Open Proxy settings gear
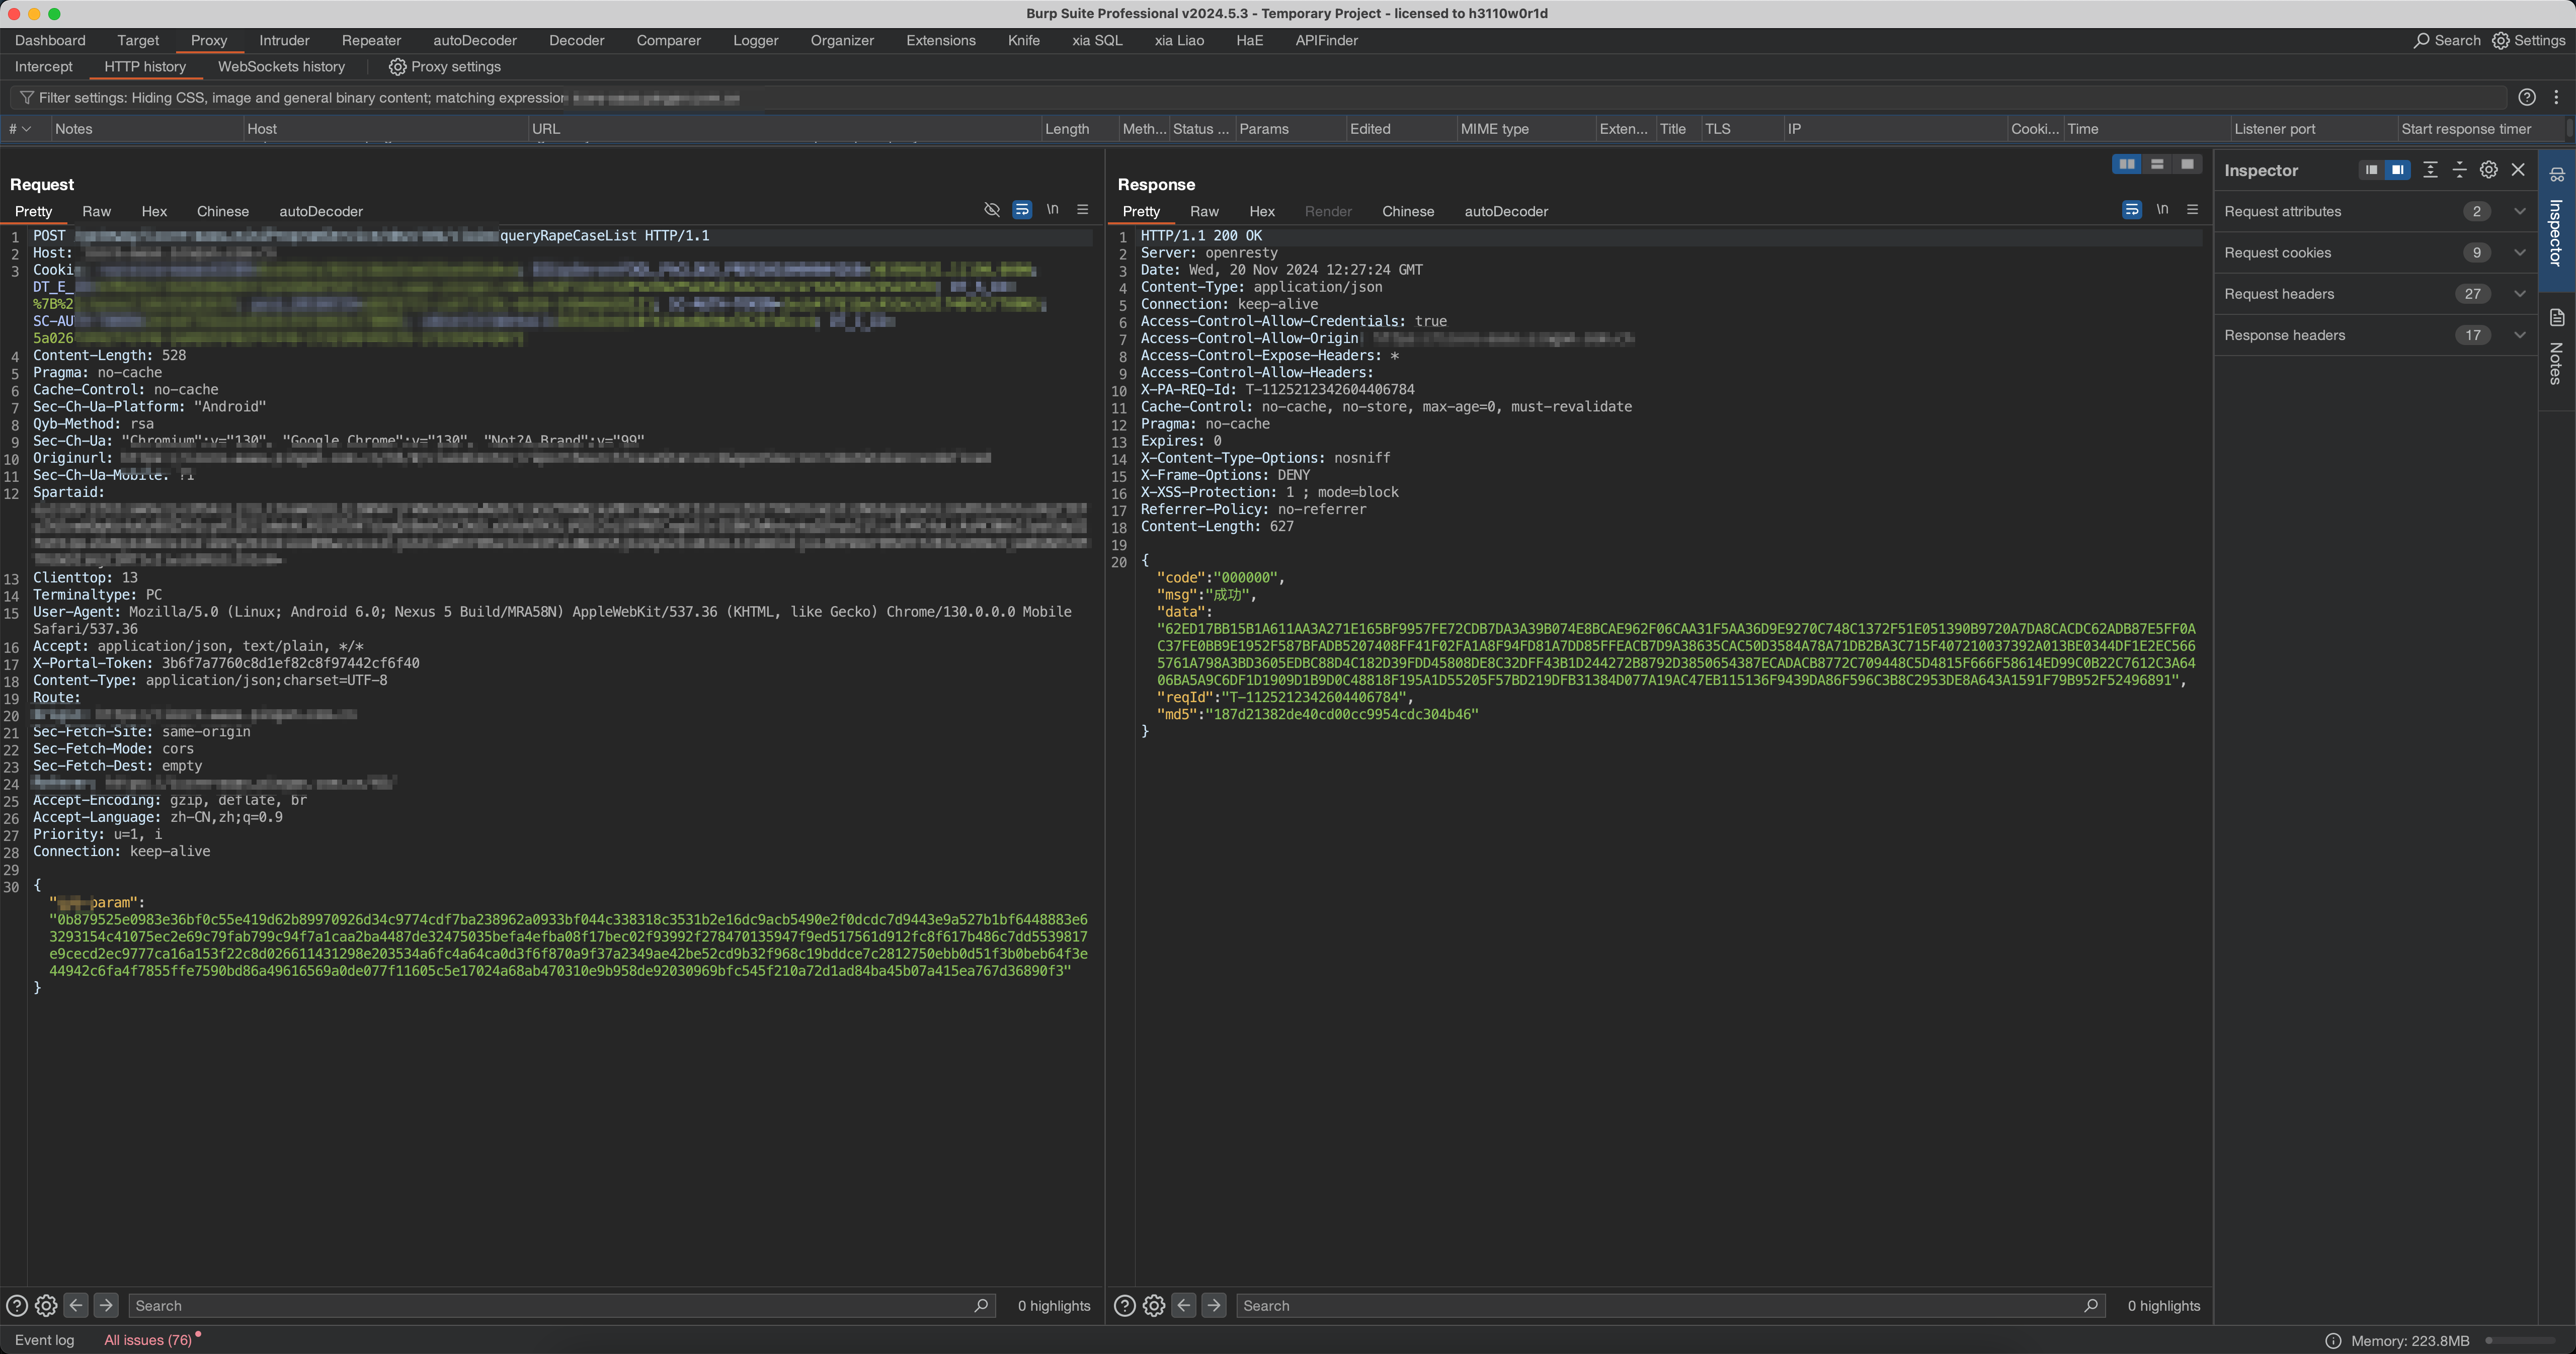2576x1354 pixels. [x=397, y=67]
